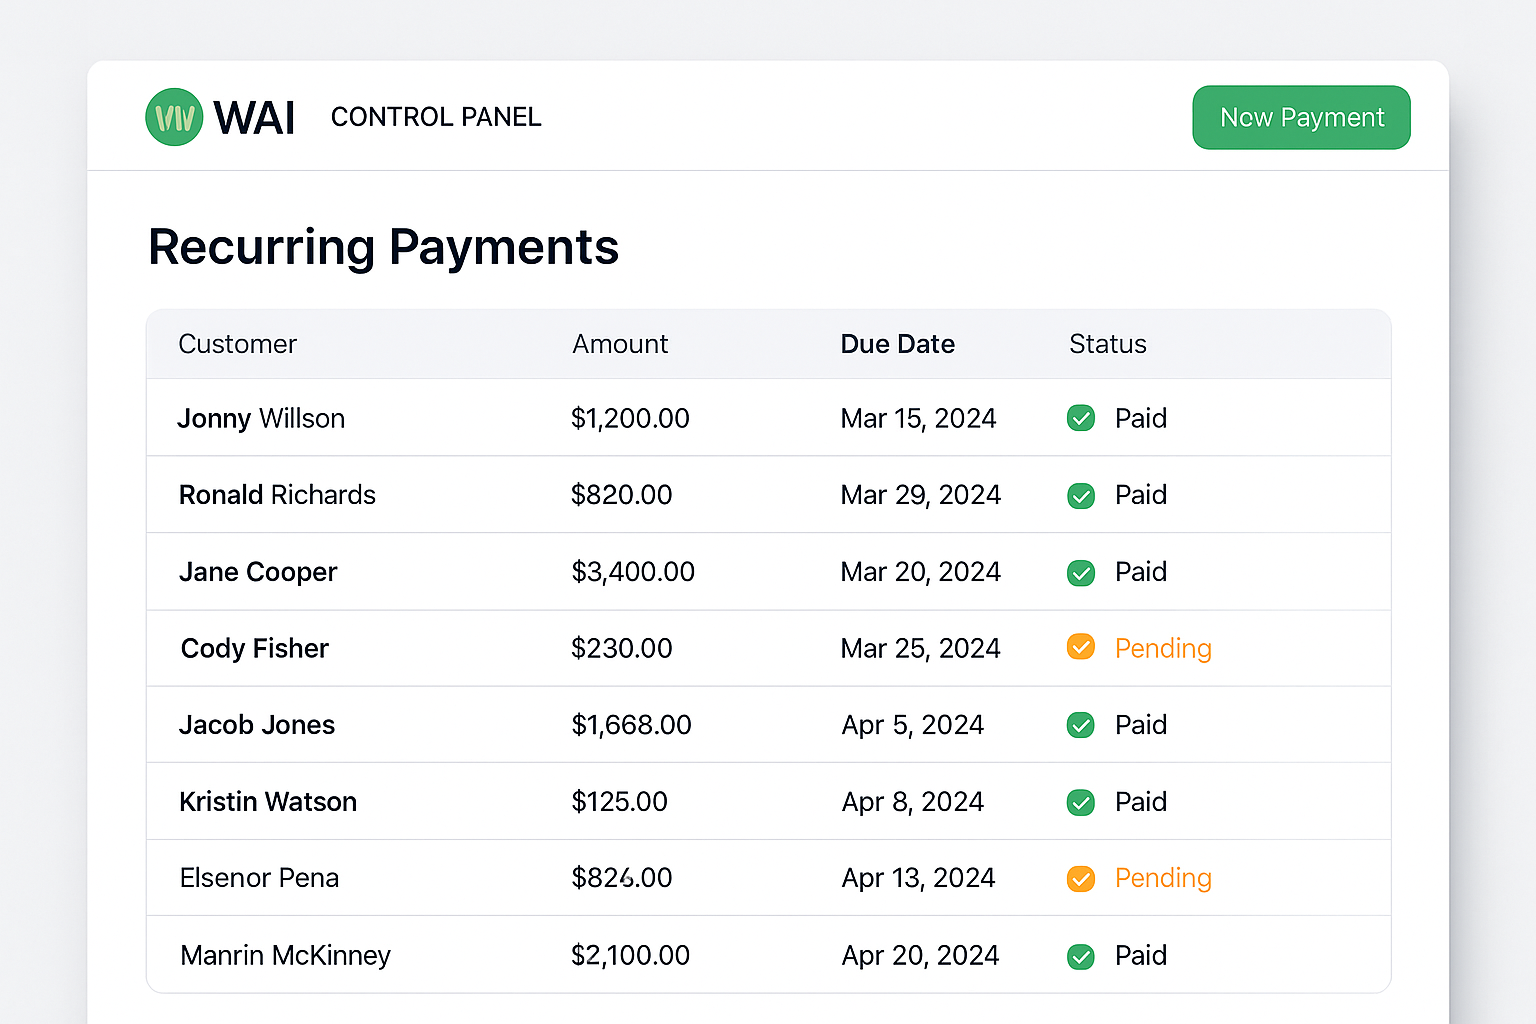Click the WAI logo icon
The width and height of the screenshot is (1536, 1024).
(174, 117)
